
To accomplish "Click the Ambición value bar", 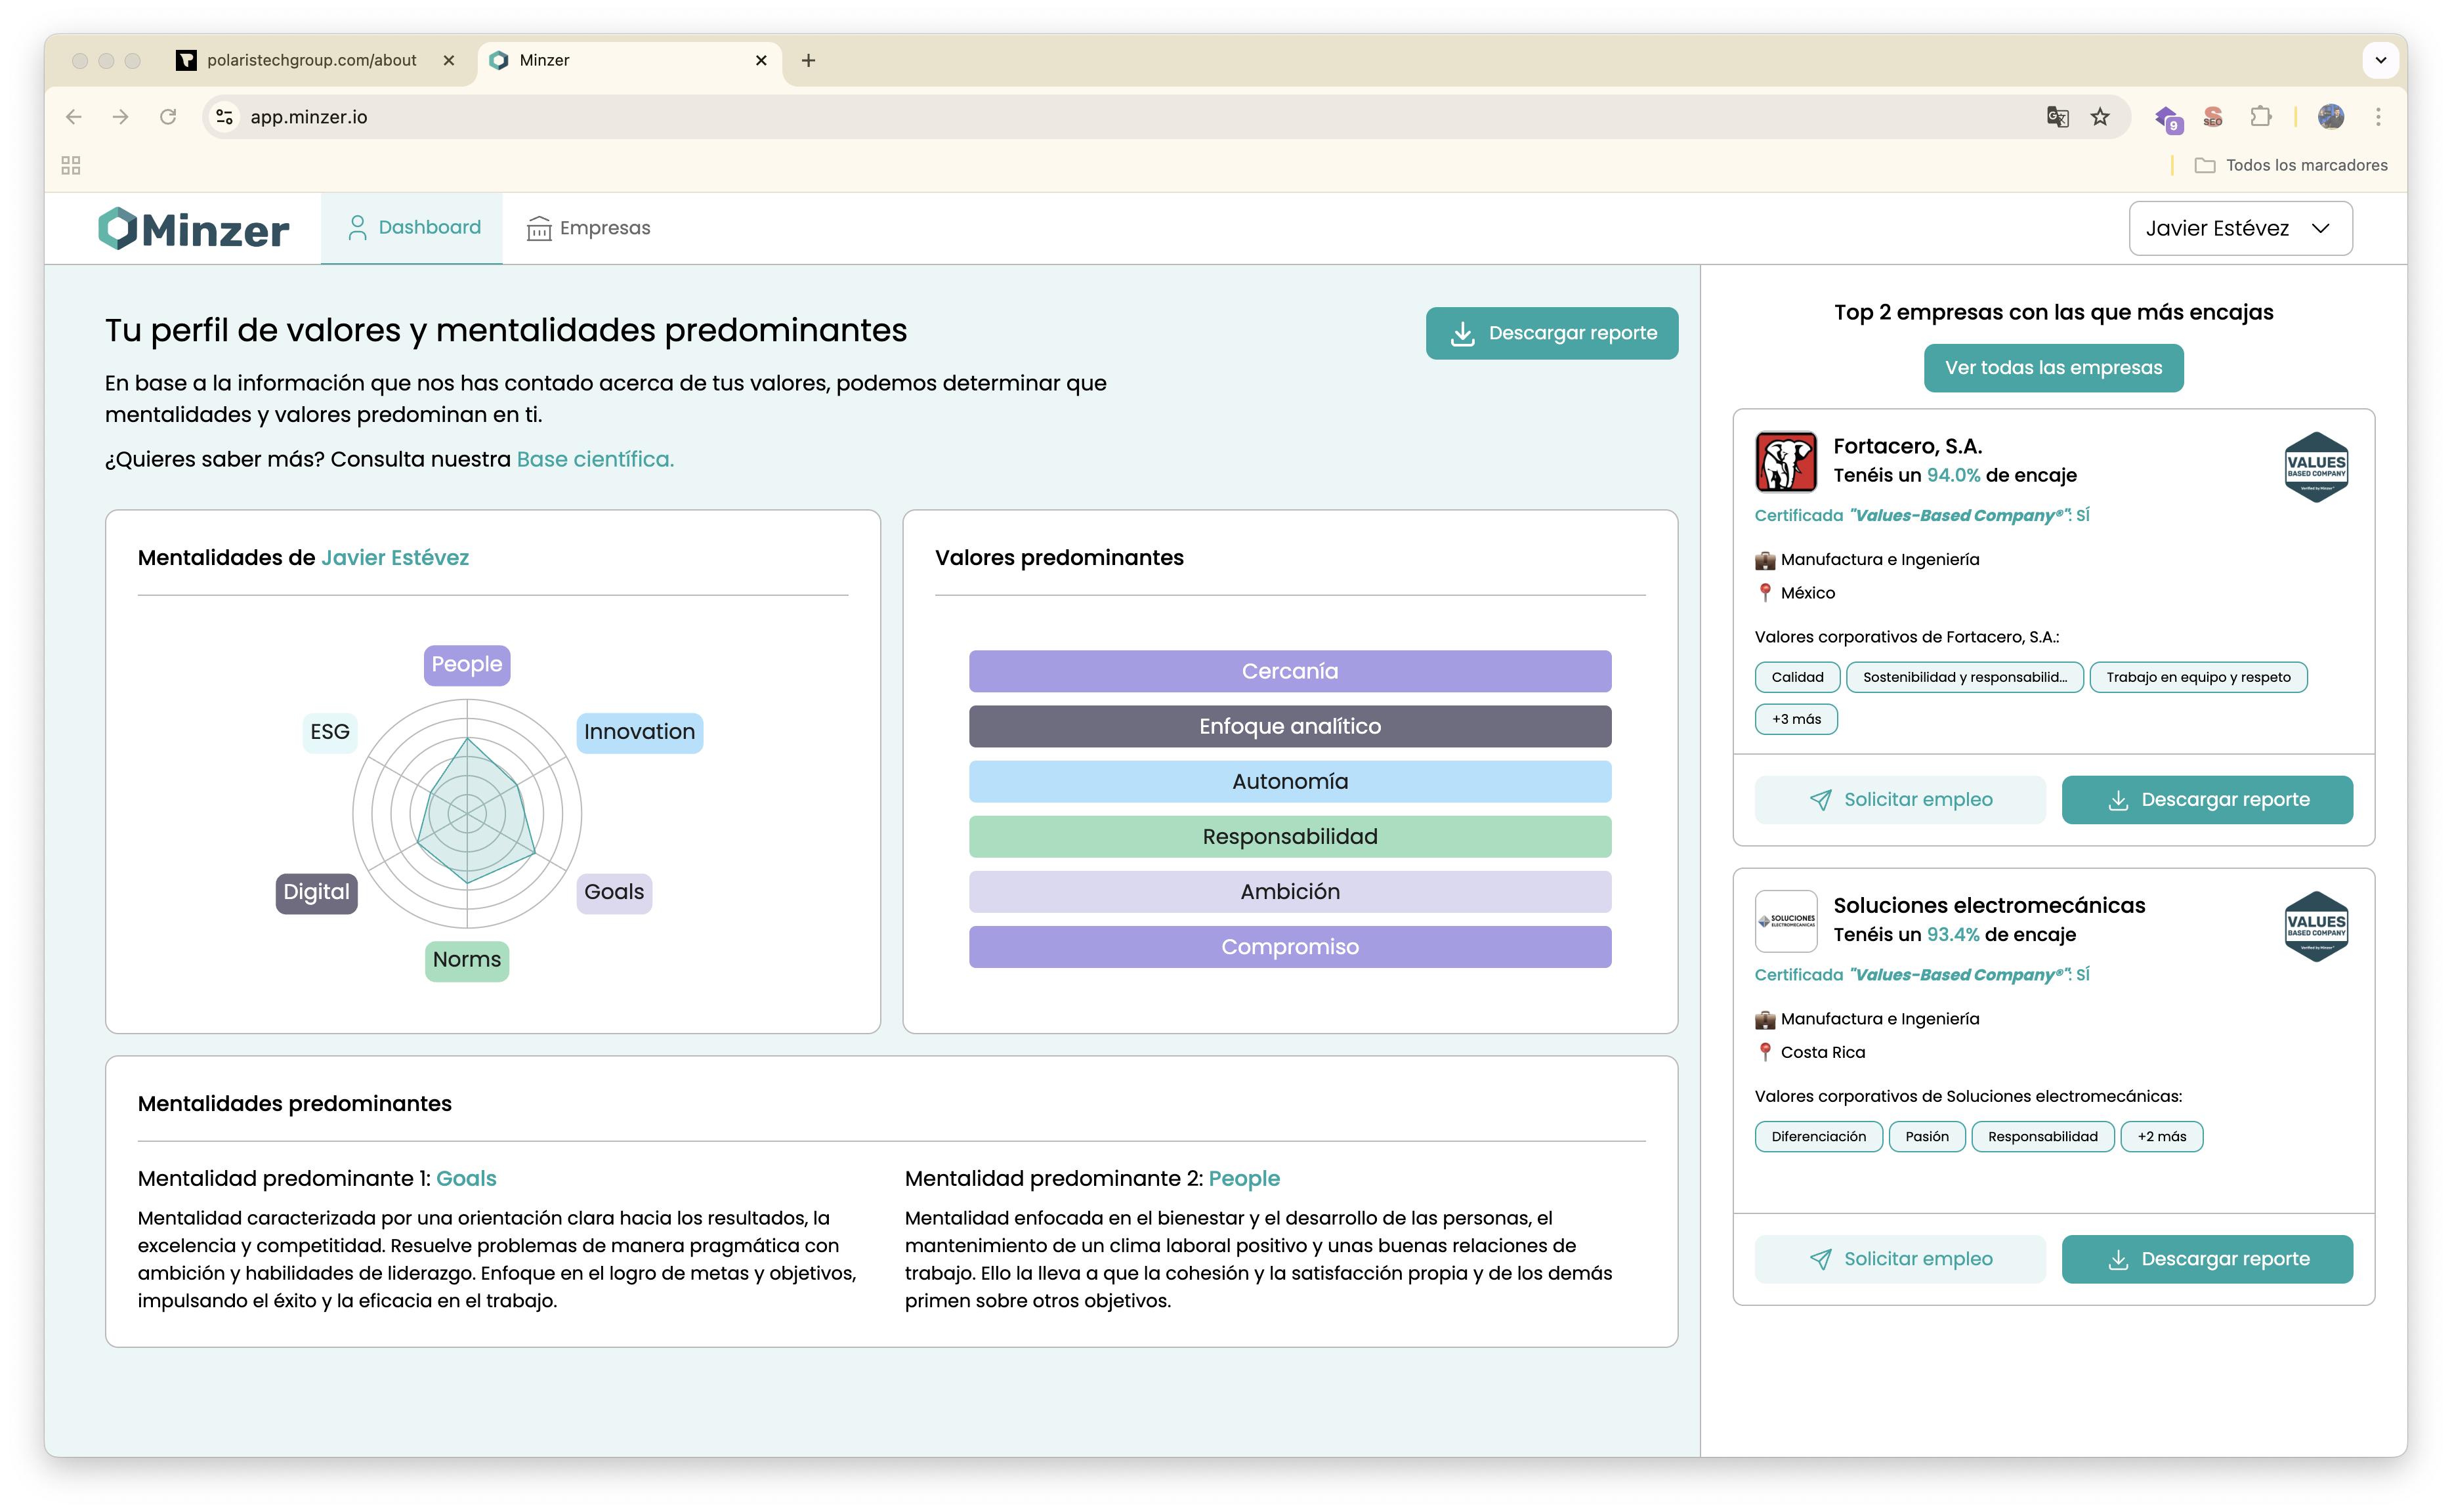I will (1290, 891).
